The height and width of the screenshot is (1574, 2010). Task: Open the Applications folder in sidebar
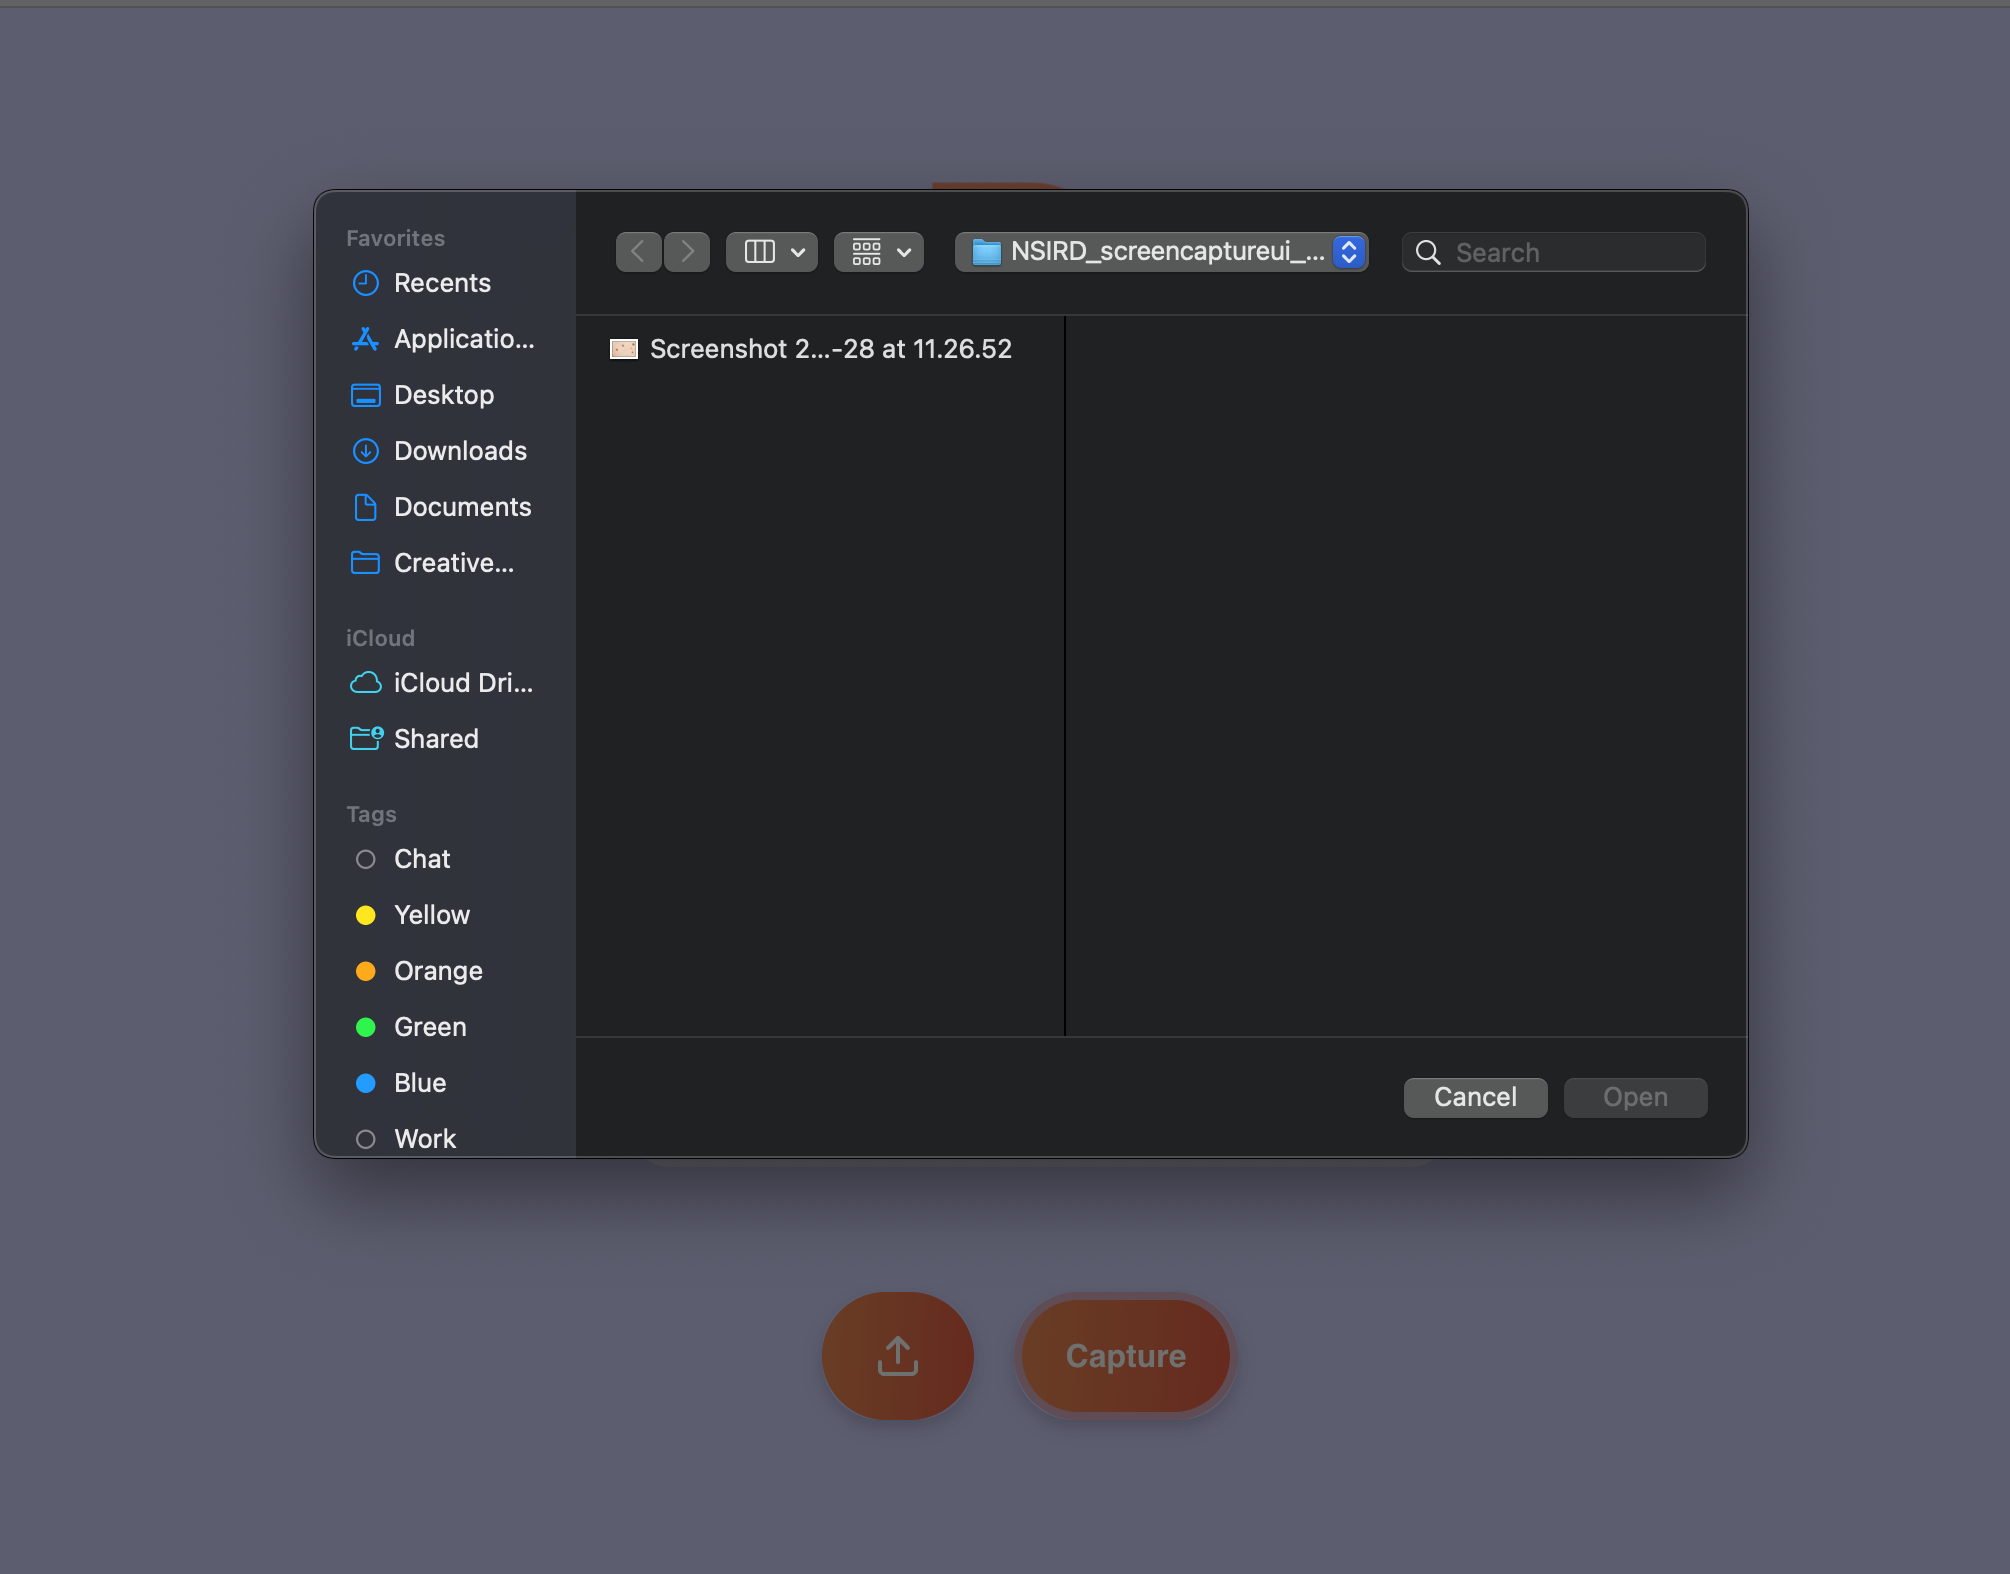point(463,339)
